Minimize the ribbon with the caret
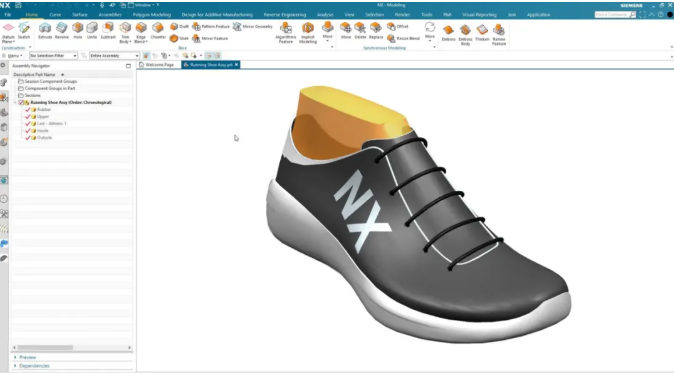The width and height of the screenshot is (674, 374). pos(652,15)
